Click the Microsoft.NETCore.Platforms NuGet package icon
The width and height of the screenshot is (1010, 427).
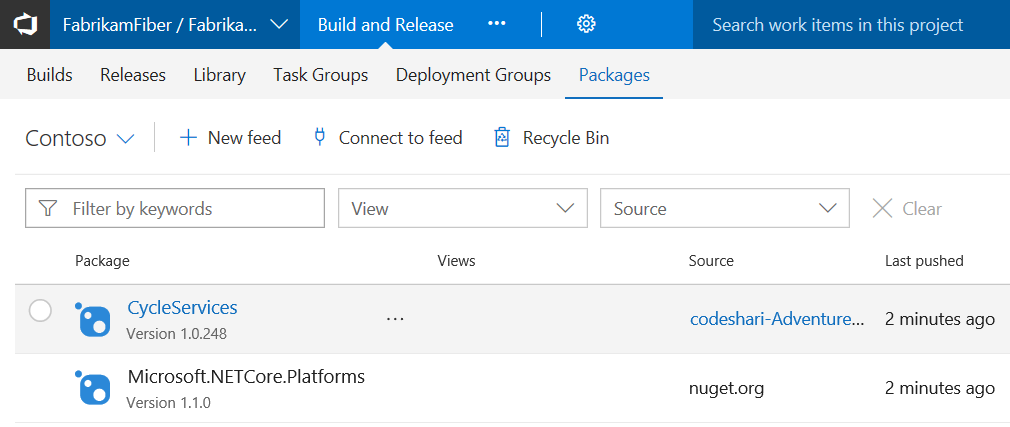(94, 388)
